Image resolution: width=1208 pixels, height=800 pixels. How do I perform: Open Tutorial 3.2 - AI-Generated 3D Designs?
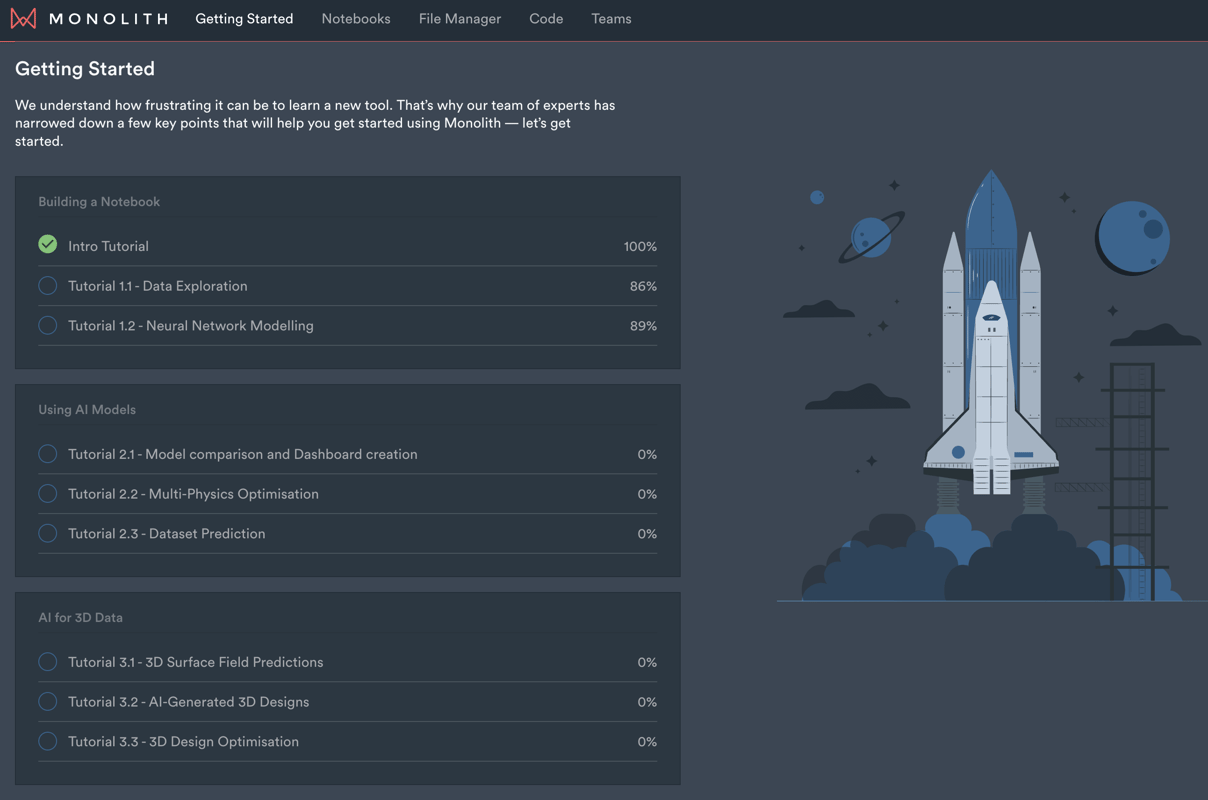point(188,701)
